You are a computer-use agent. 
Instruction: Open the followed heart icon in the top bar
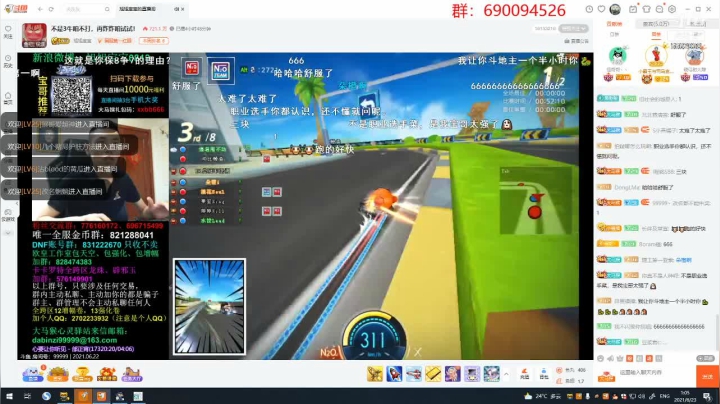point(602,9)
